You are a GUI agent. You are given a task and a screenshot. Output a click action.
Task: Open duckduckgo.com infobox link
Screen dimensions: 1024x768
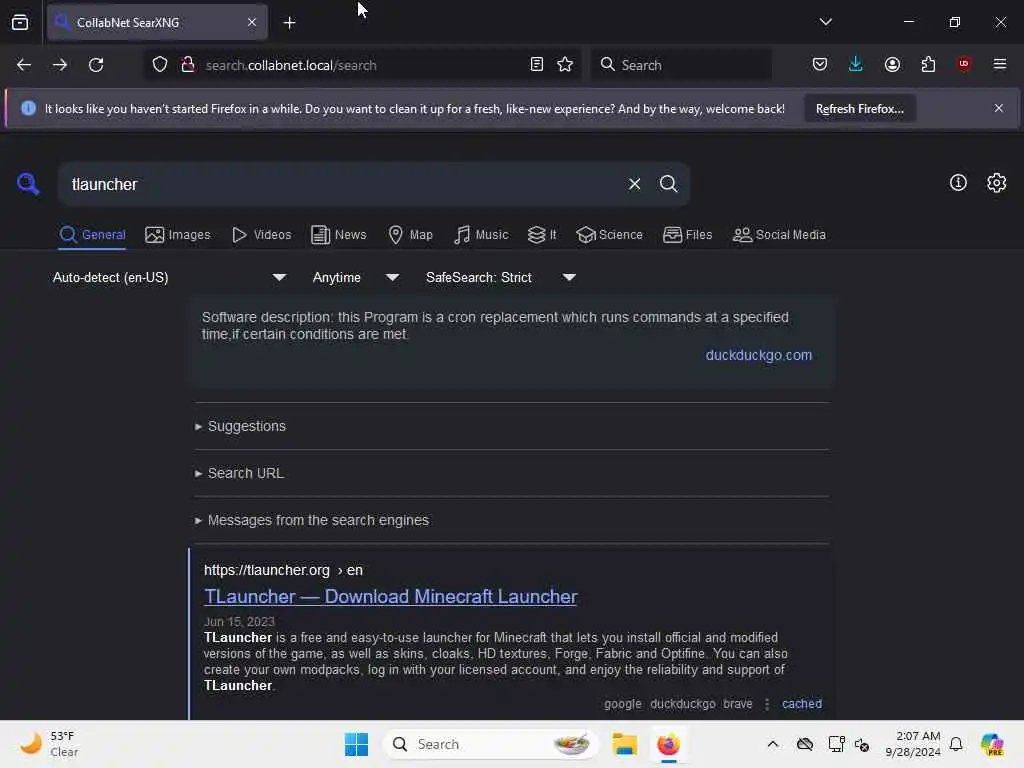pyautogui.click(x=758, y=355)
